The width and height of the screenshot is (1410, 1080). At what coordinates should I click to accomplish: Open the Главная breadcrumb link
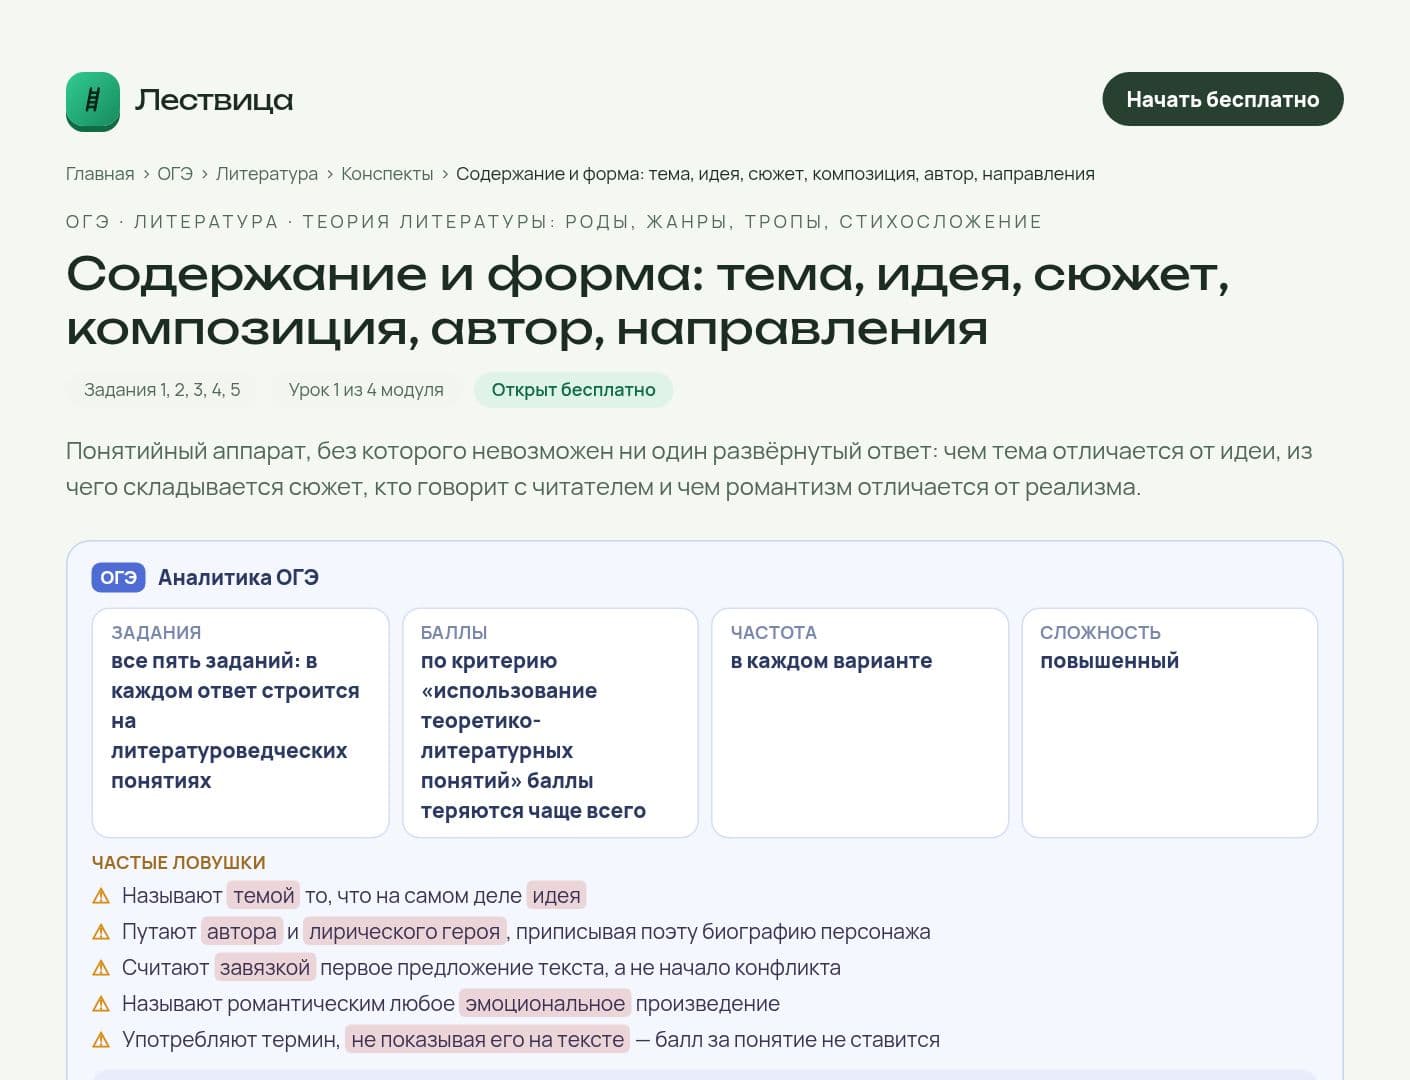pyautogui.click(x=100, y=174)
